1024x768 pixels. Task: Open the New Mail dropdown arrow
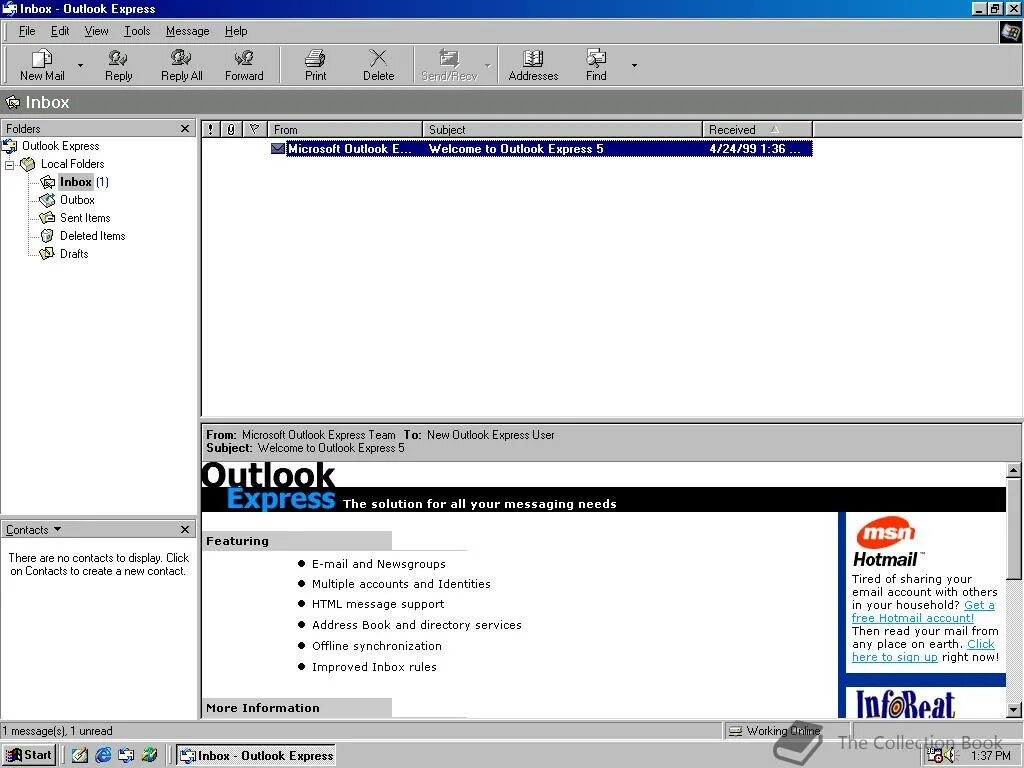(80, 65)
